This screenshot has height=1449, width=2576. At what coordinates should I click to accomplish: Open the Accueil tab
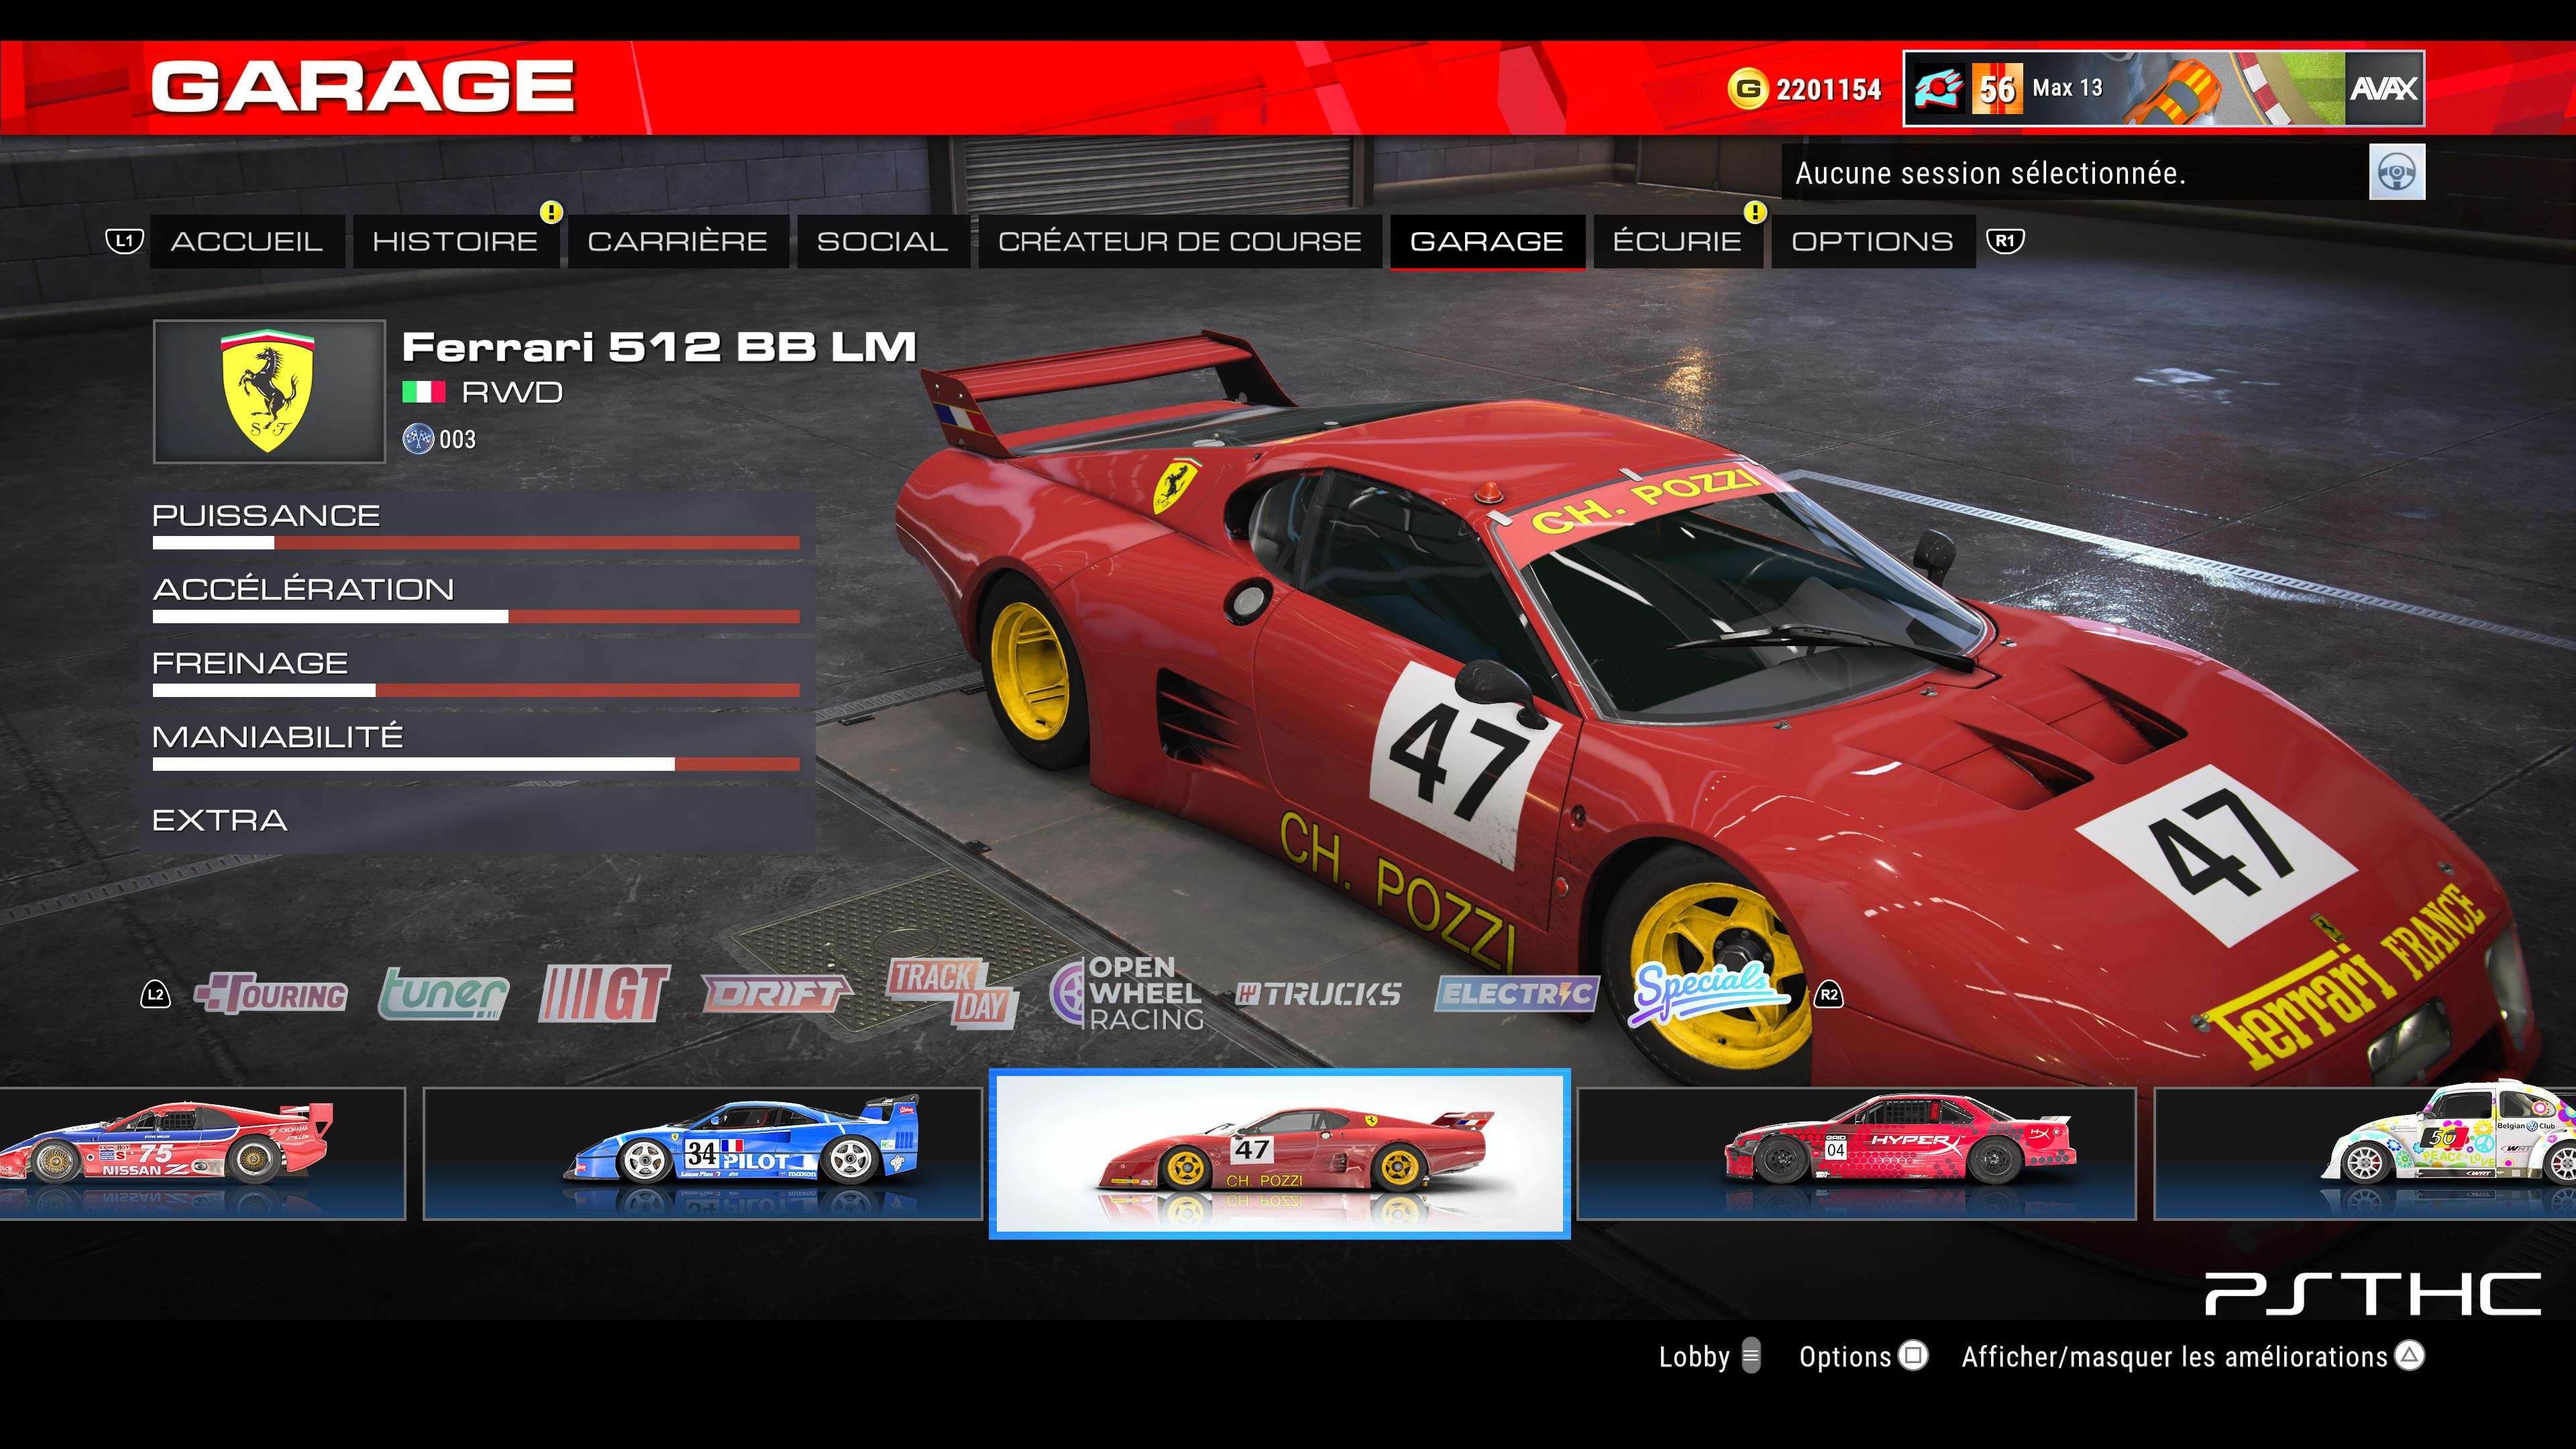[x=247, y=241]
